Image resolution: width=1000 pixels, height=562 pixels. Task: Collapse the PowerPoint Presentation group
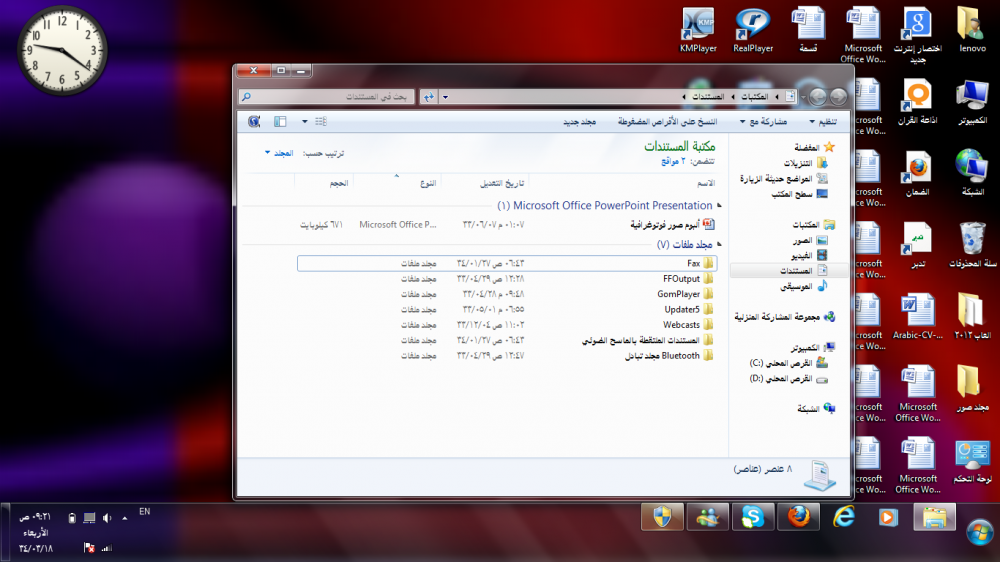tap(719, 205)
